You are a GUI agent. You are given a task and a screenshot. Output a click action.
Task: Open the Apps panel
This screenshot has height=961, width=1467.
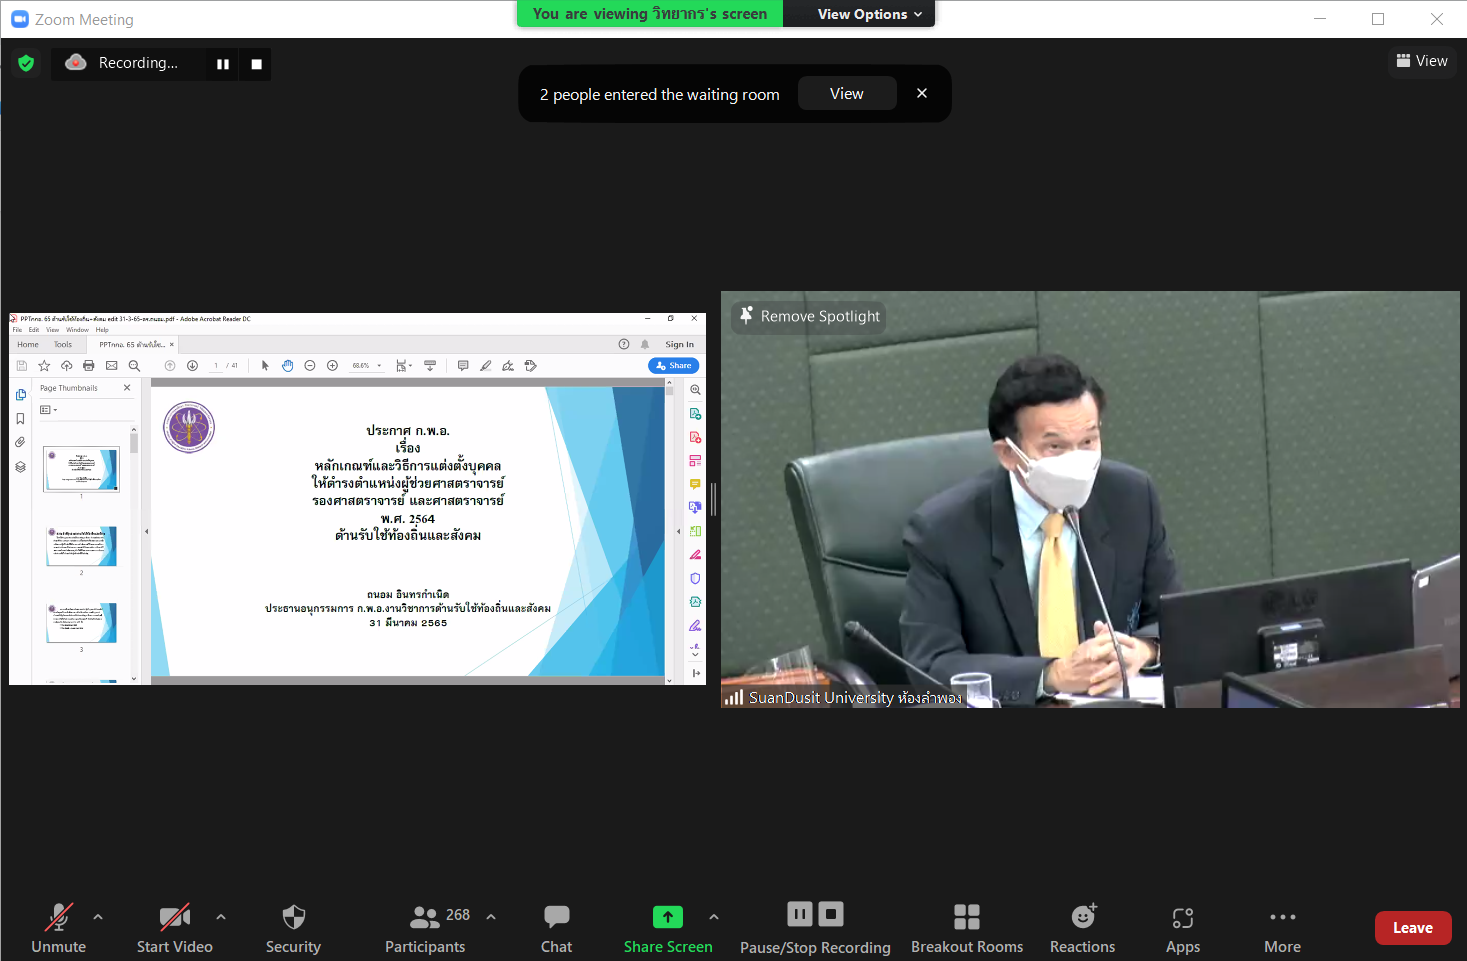(x=1182, y=928)
